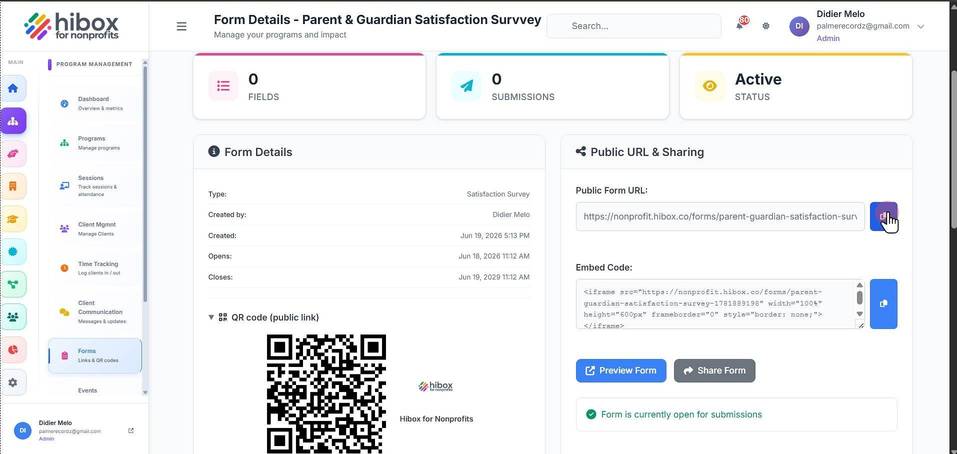The height and width of the screenshot is (454, 957).
Task: Click 'palmerecordz@gmail.com' in header
Action: tap(863, 26)
